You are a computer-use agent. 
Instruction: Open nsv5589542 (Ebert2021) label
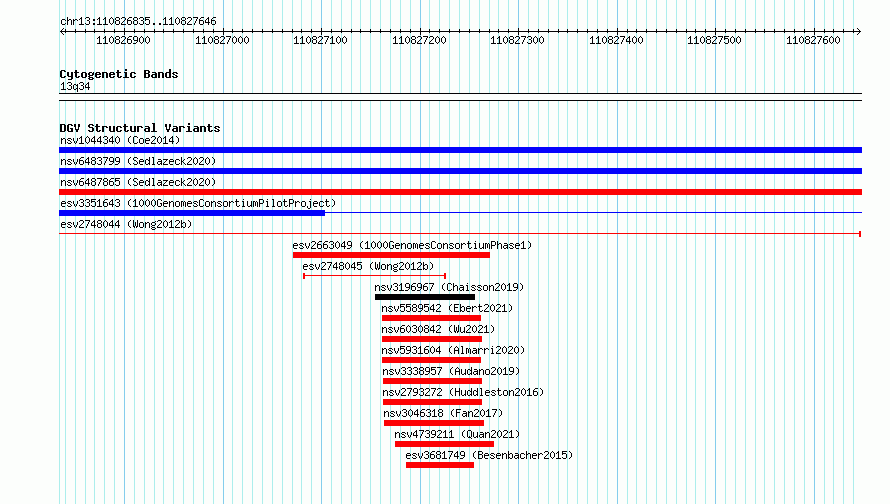447,308
